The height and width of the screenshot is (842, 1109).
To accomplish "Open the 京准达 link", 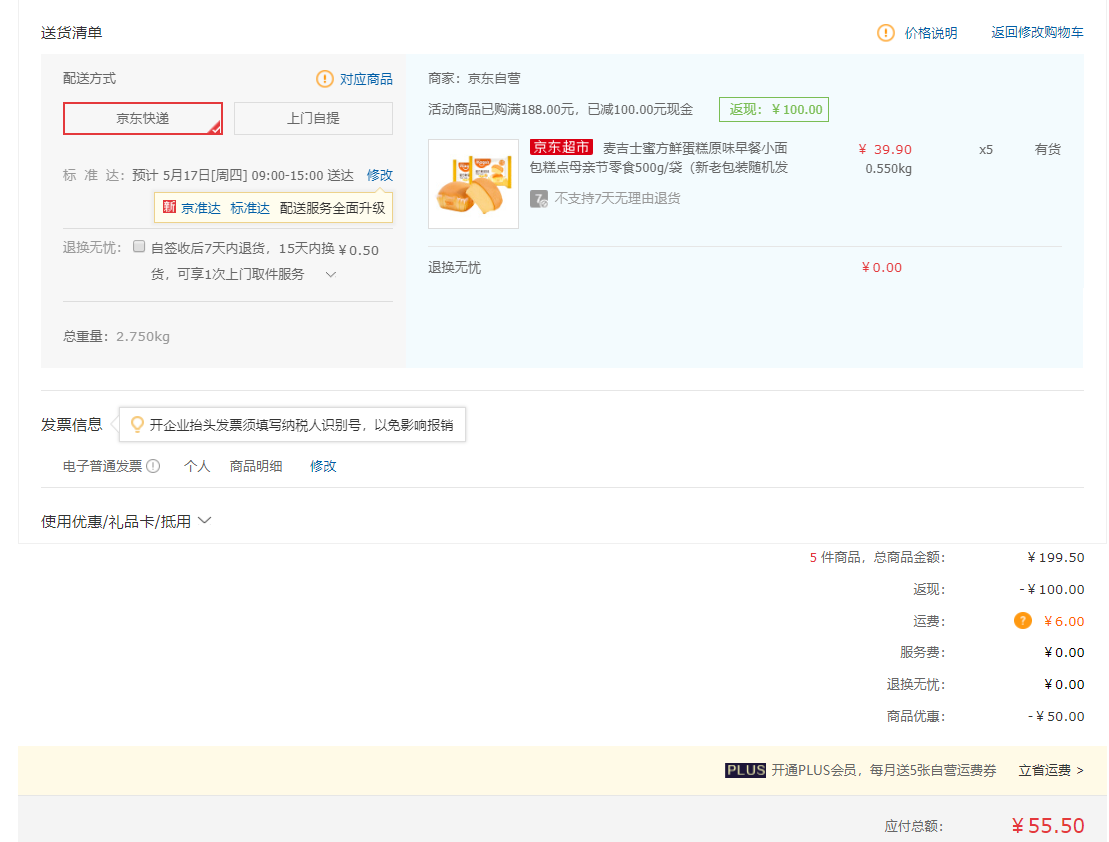I will [201, 208].
